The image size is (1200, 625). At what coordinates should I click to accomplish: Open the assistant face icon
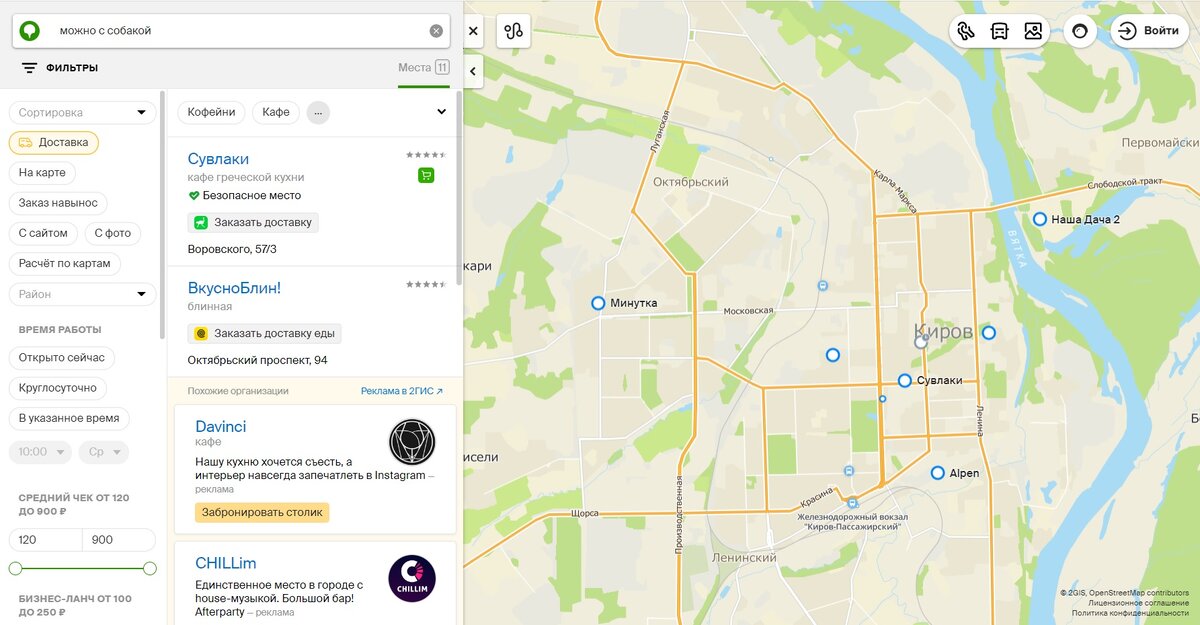point(1080,31)
